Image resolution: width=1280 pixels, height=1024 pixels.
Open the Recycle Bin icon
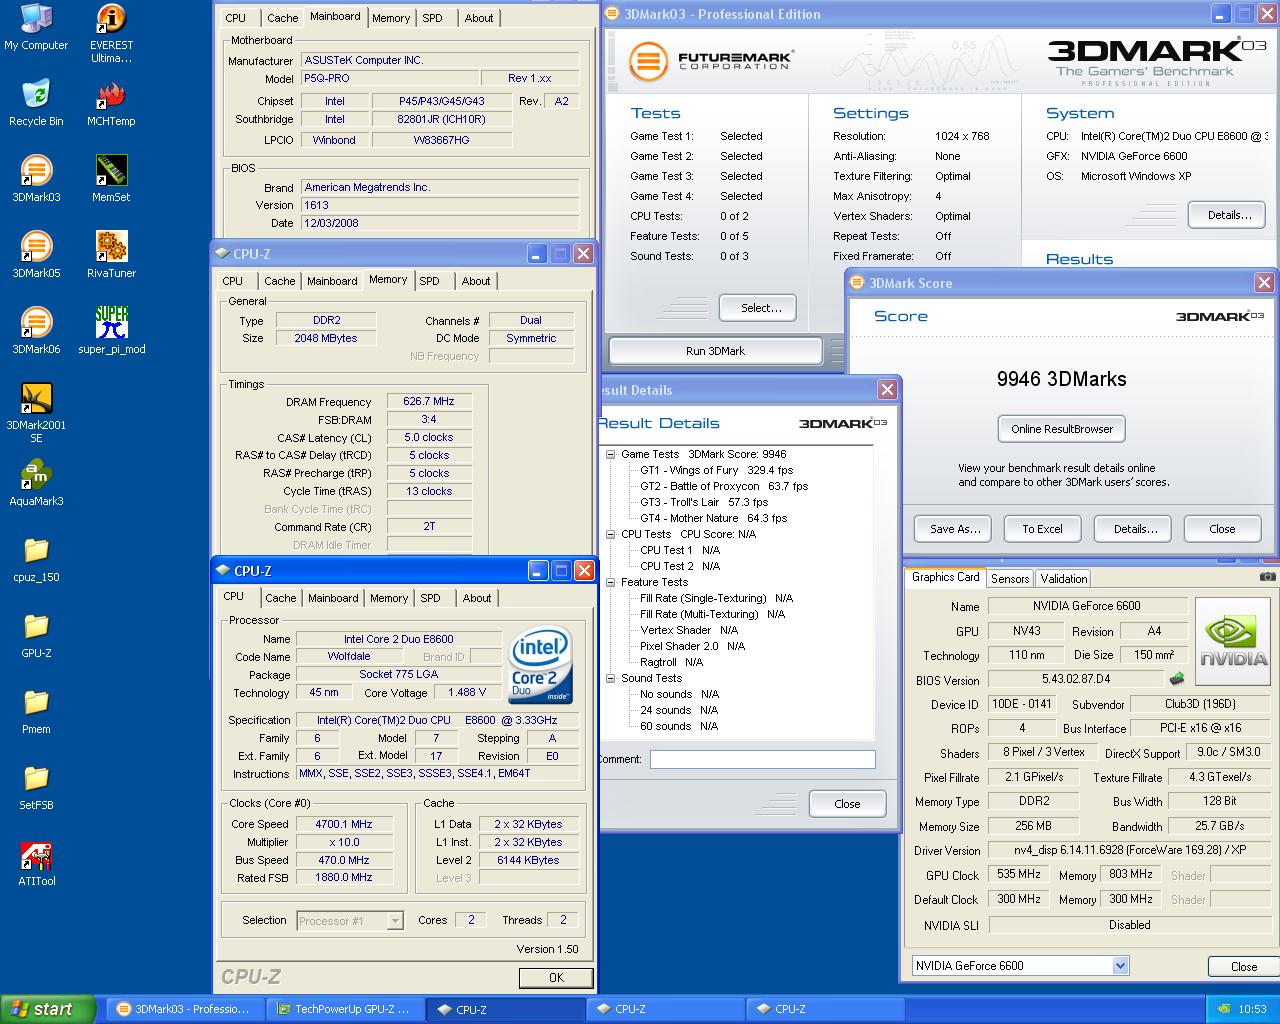click(36, 103)
